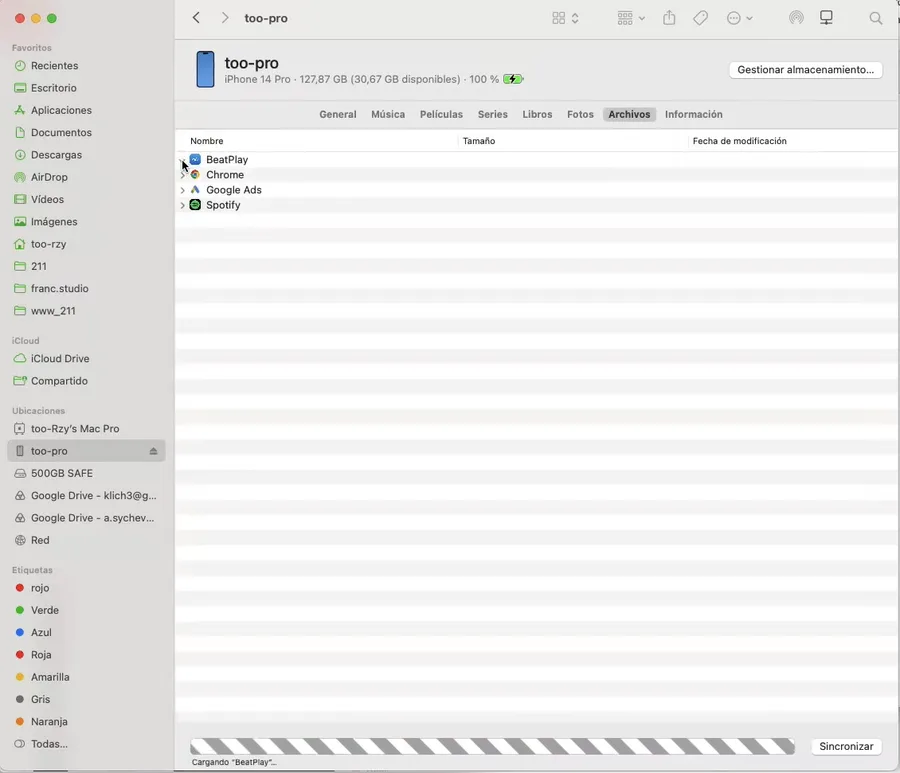The image size is (900, 773).
Task: Go forward with the right arrow
Action: 224,18
